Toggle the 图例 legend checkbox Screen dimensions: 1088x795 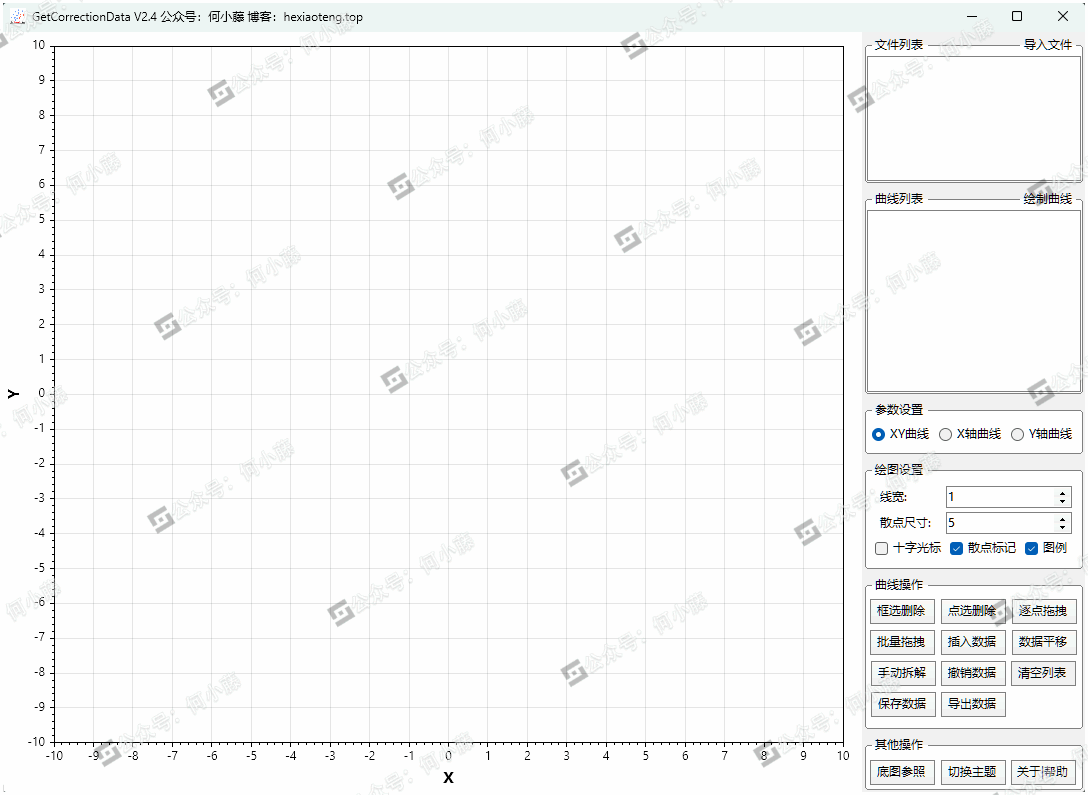pyautogui.click(x=1032, y=548)
